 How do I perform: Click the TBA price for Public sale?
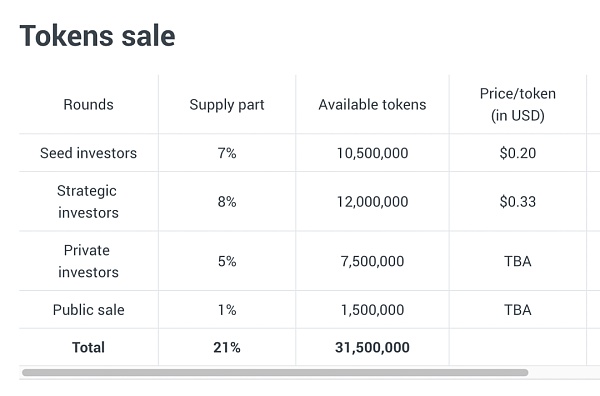tap(518, 310)
